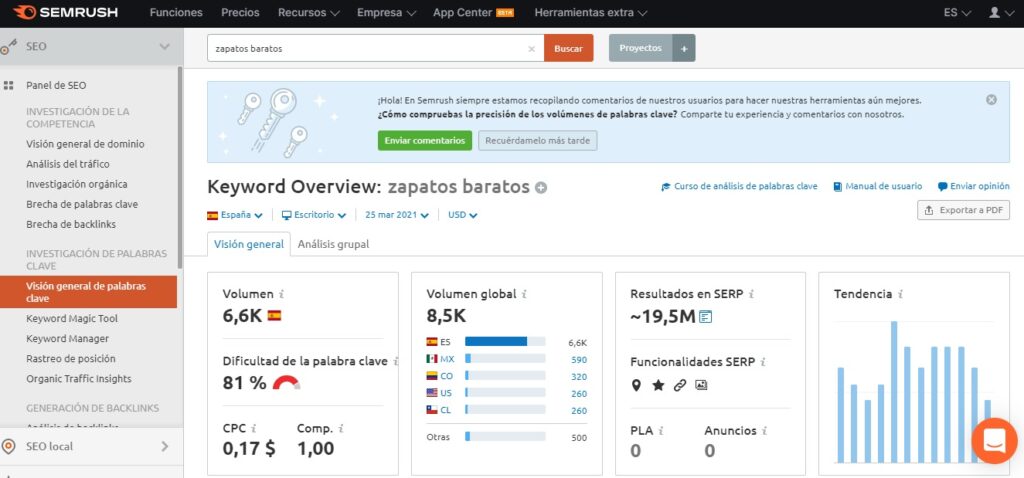Select the Visión general tab
The height and width of the screenshot is (478, 1024).
coord(249,244)
